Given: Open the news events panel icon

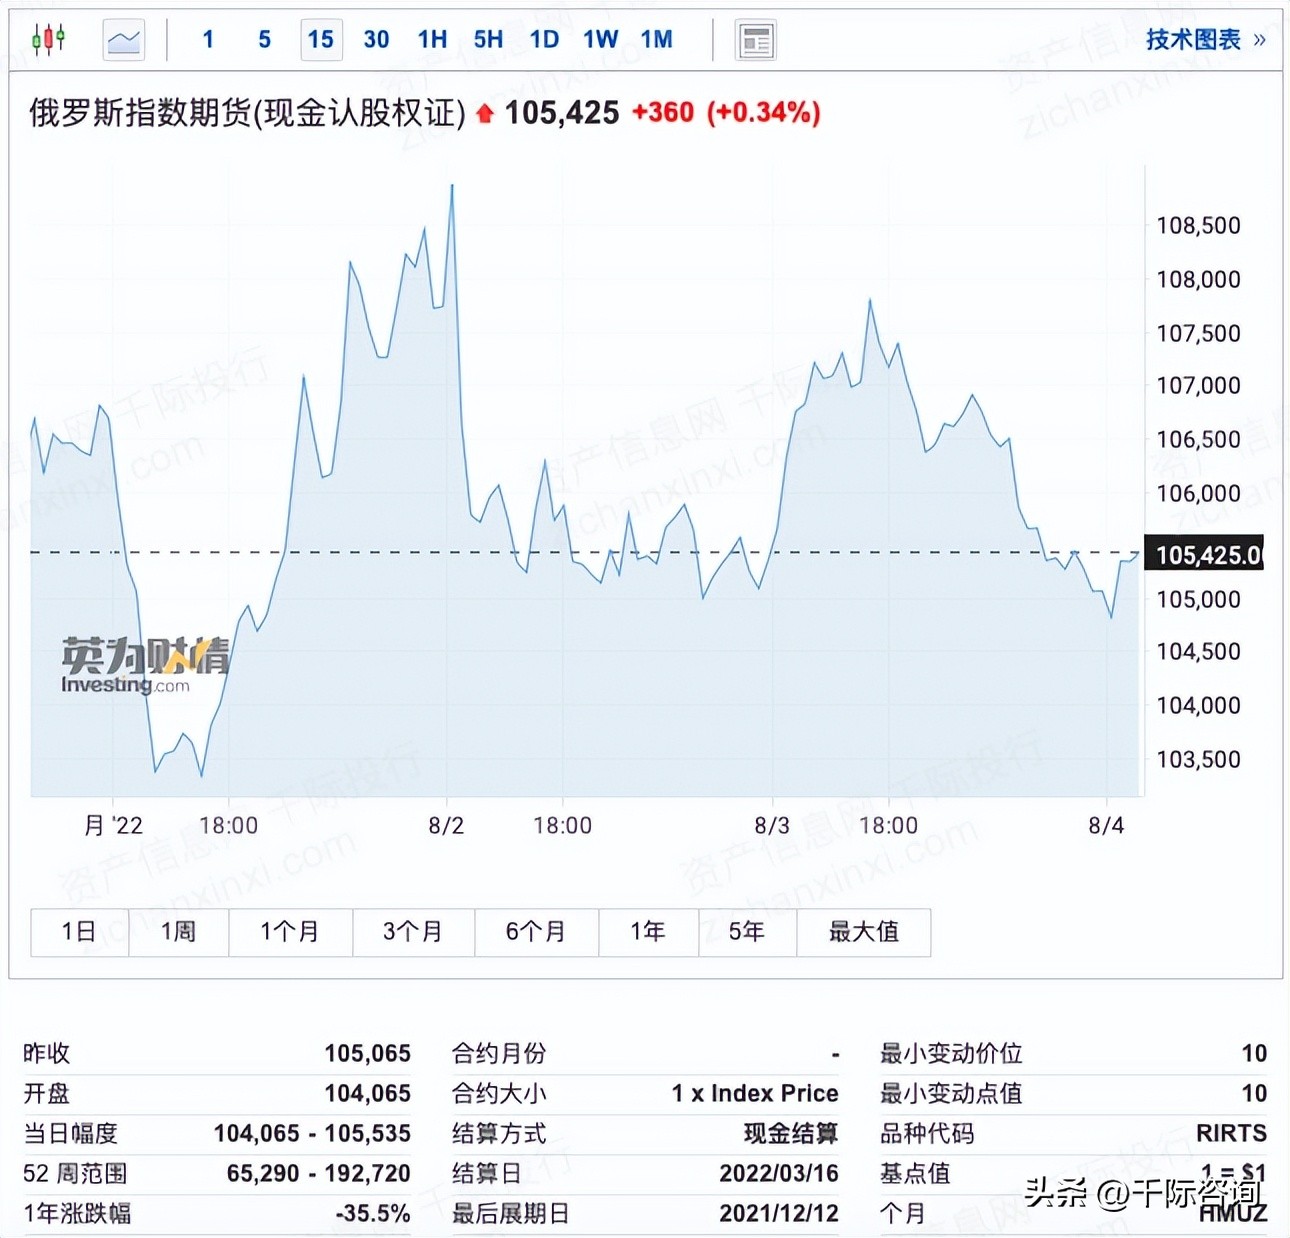Looking at the screenshot, I should [755, 38].
